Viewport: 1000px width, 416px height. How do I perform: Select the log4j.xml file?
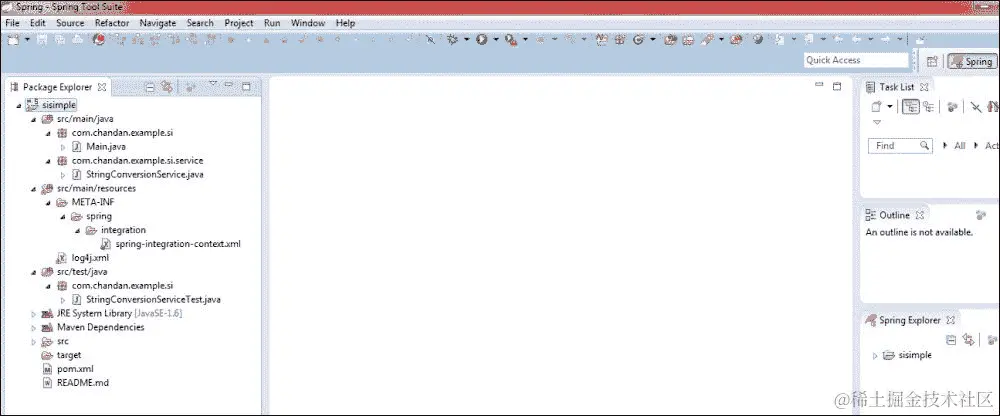pyautogui.click(x=83, y=258)
